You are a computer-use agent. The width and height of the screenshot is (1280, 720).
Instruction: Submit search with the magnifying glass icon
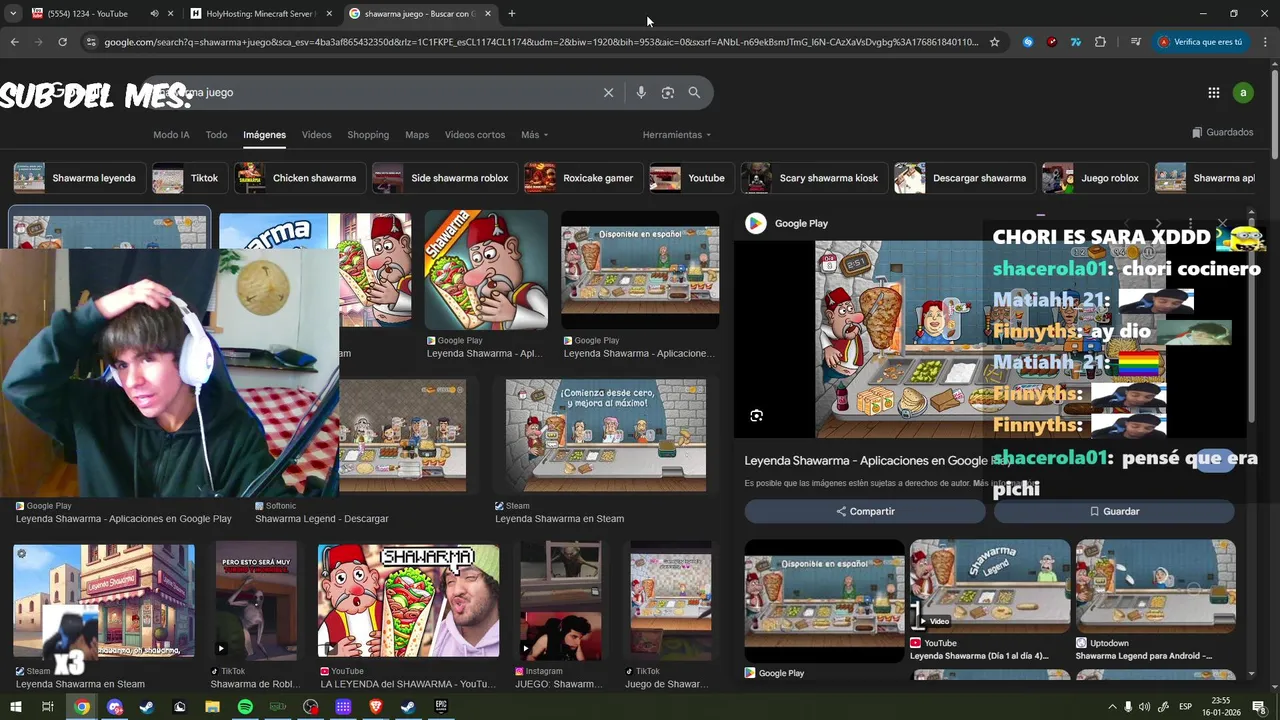click(x=694, y=92)
